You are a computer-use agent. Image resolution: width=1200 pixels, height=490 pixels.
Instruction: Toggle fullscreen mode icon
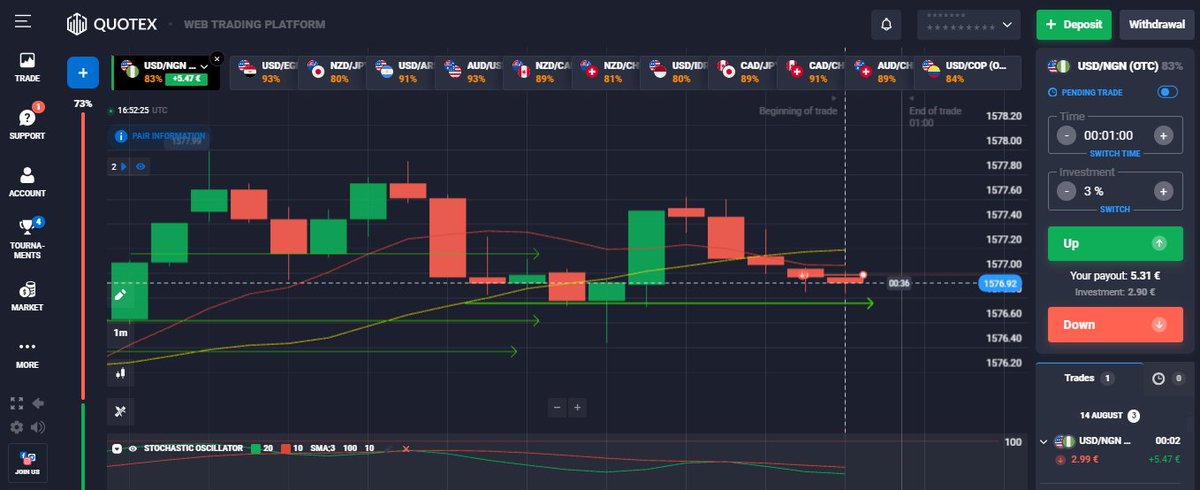[16, 404]
